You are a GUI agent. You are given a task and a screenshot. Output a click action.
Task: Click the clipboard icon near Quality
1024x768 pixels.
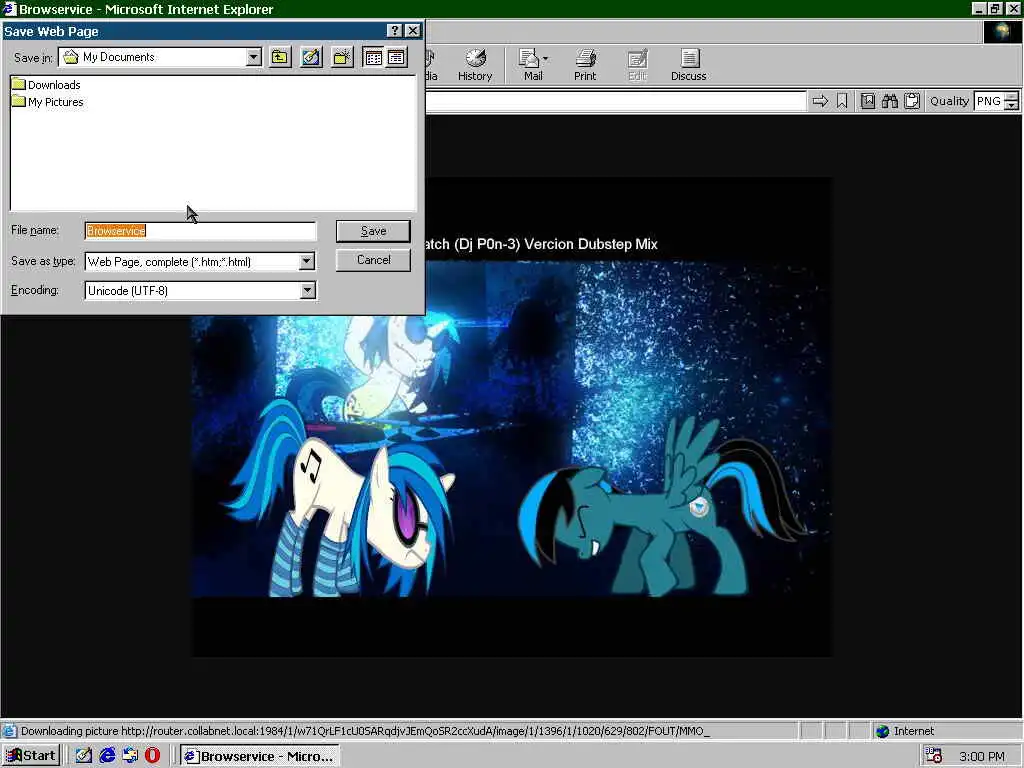pyautogui.click(x=912, y=101)
